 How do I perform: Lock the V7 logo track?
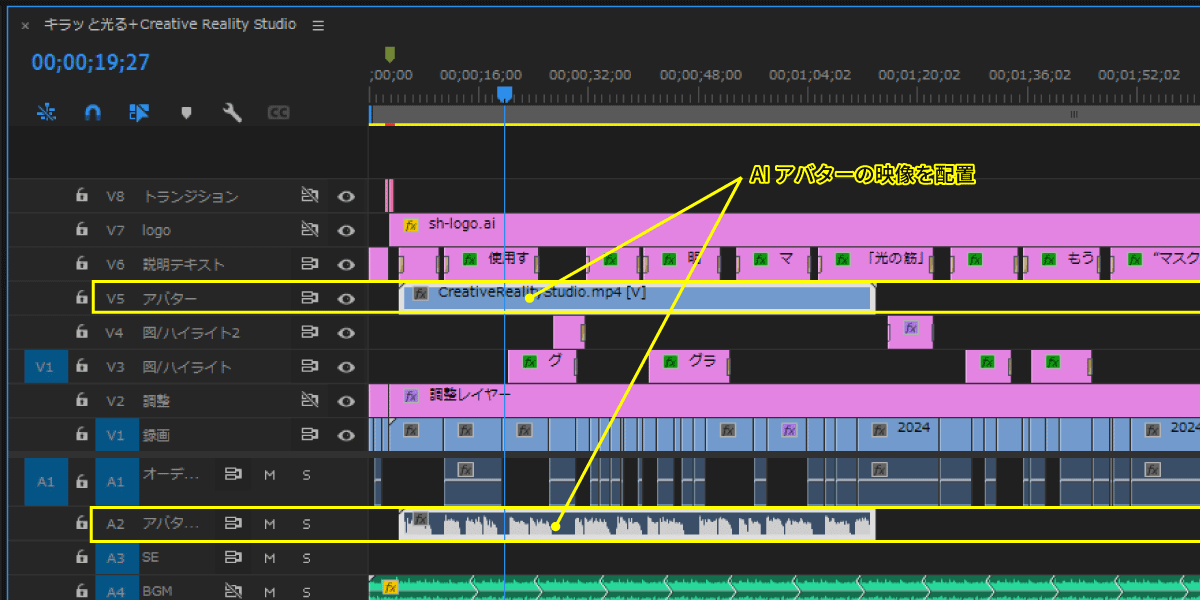click(82, 231)
